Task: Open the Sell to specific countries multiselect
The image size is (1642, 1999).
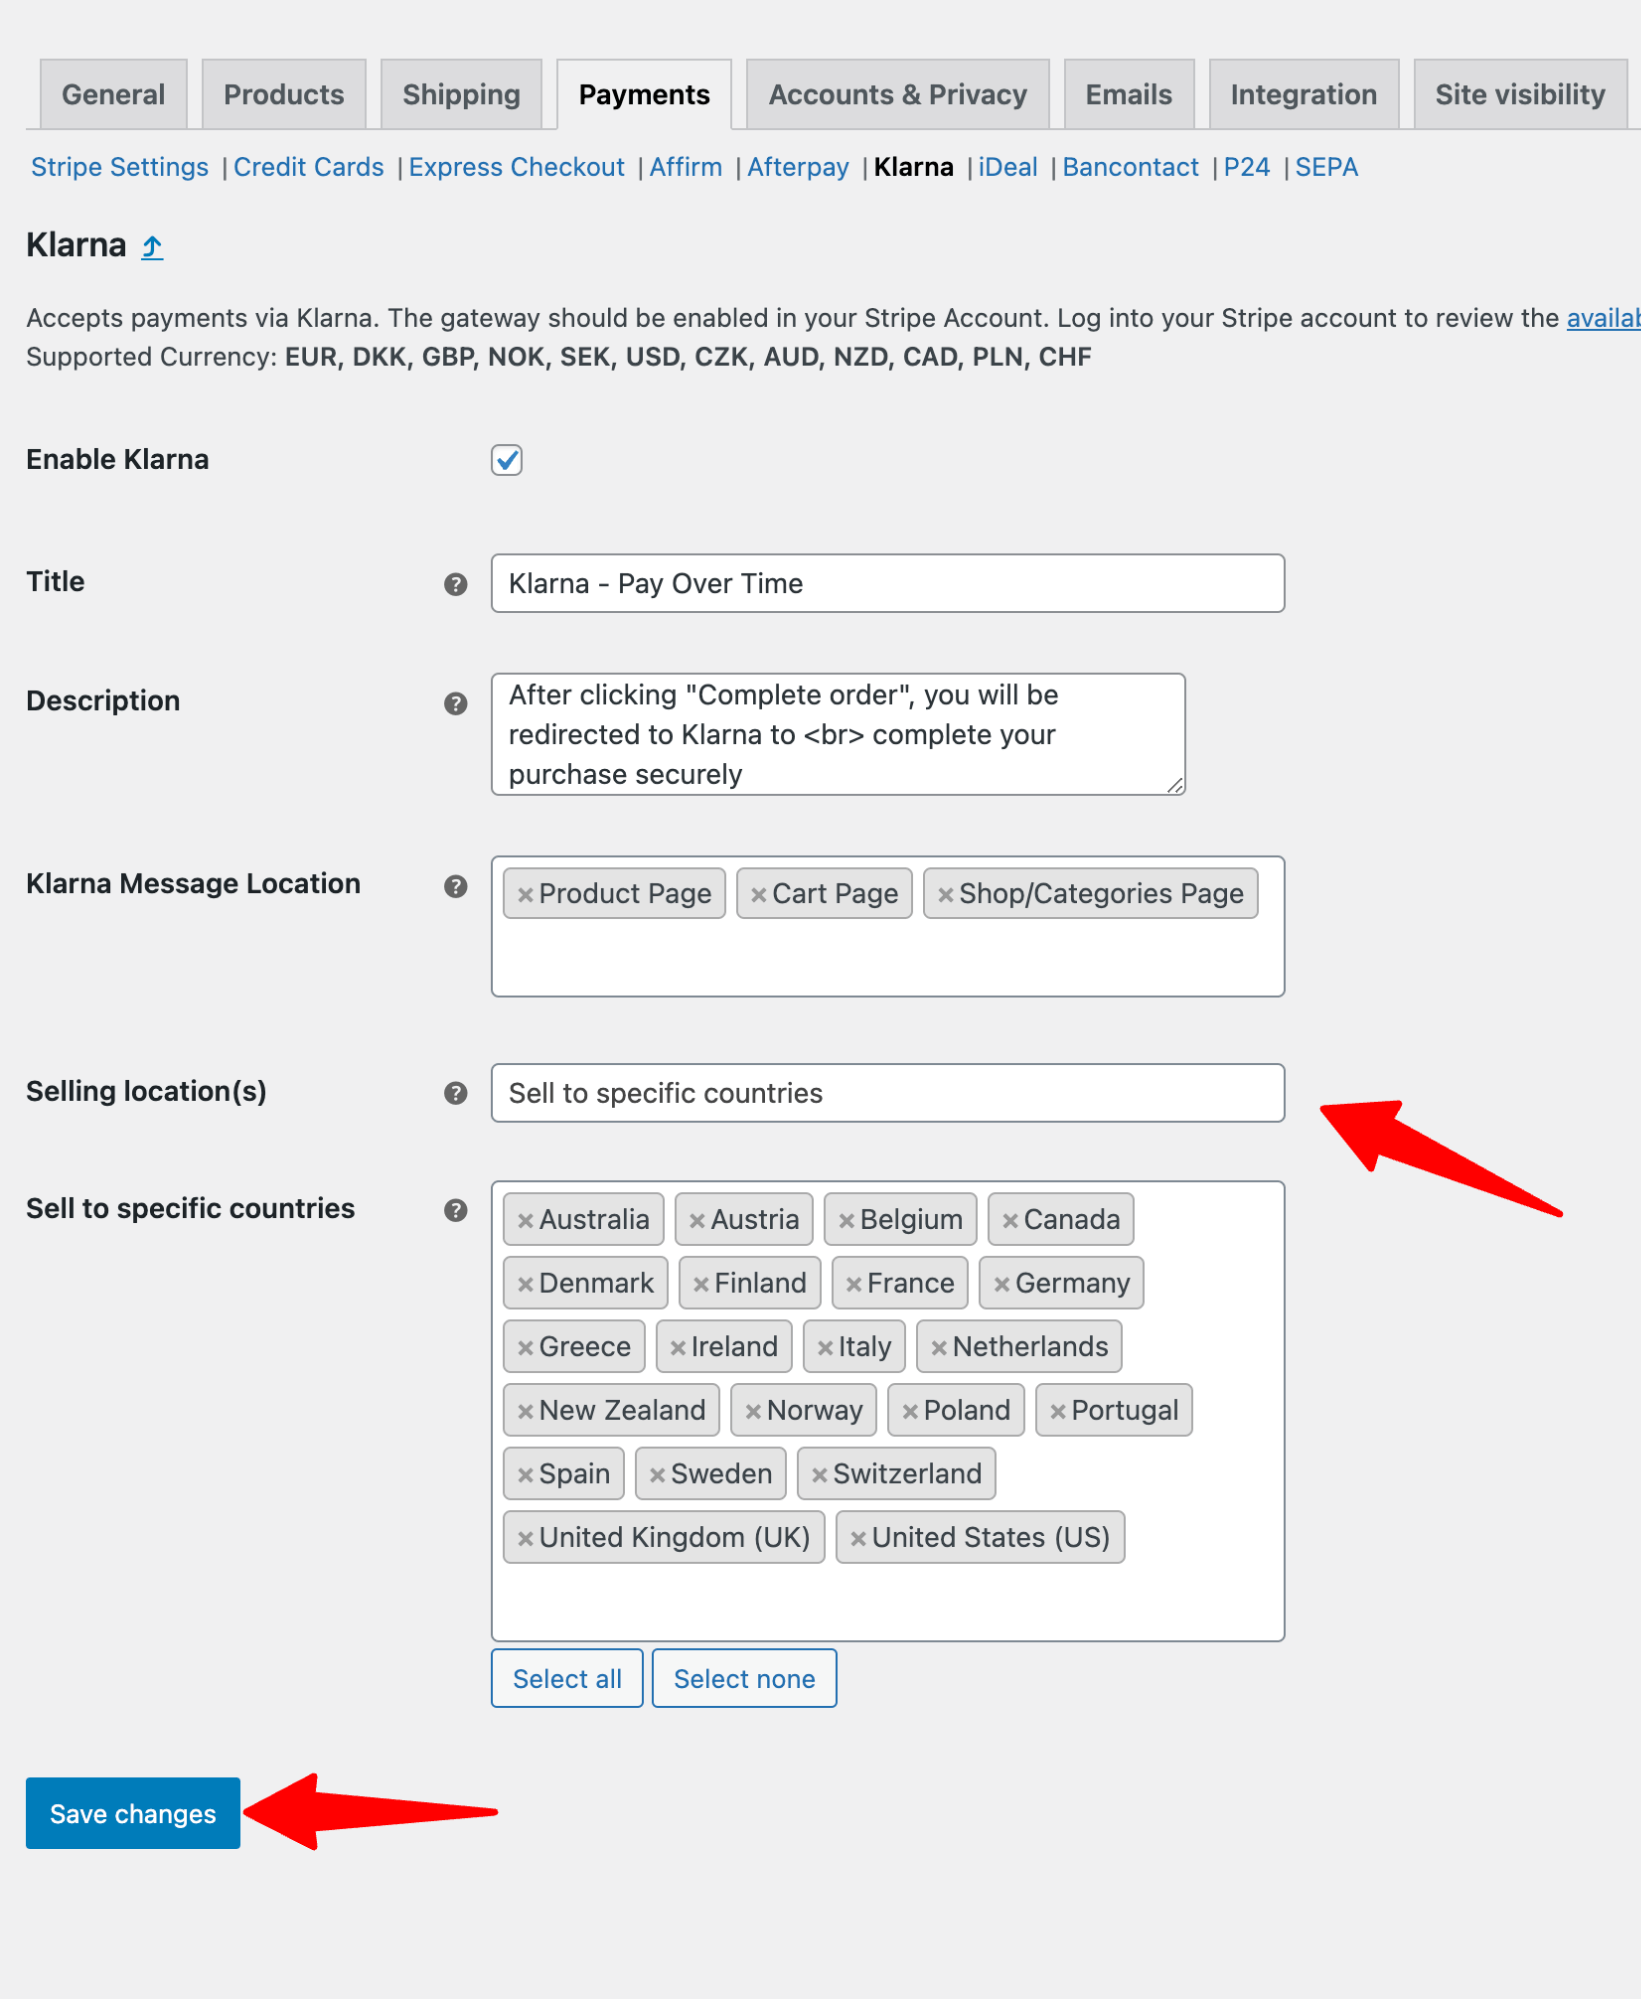Action: point(888,1411)
